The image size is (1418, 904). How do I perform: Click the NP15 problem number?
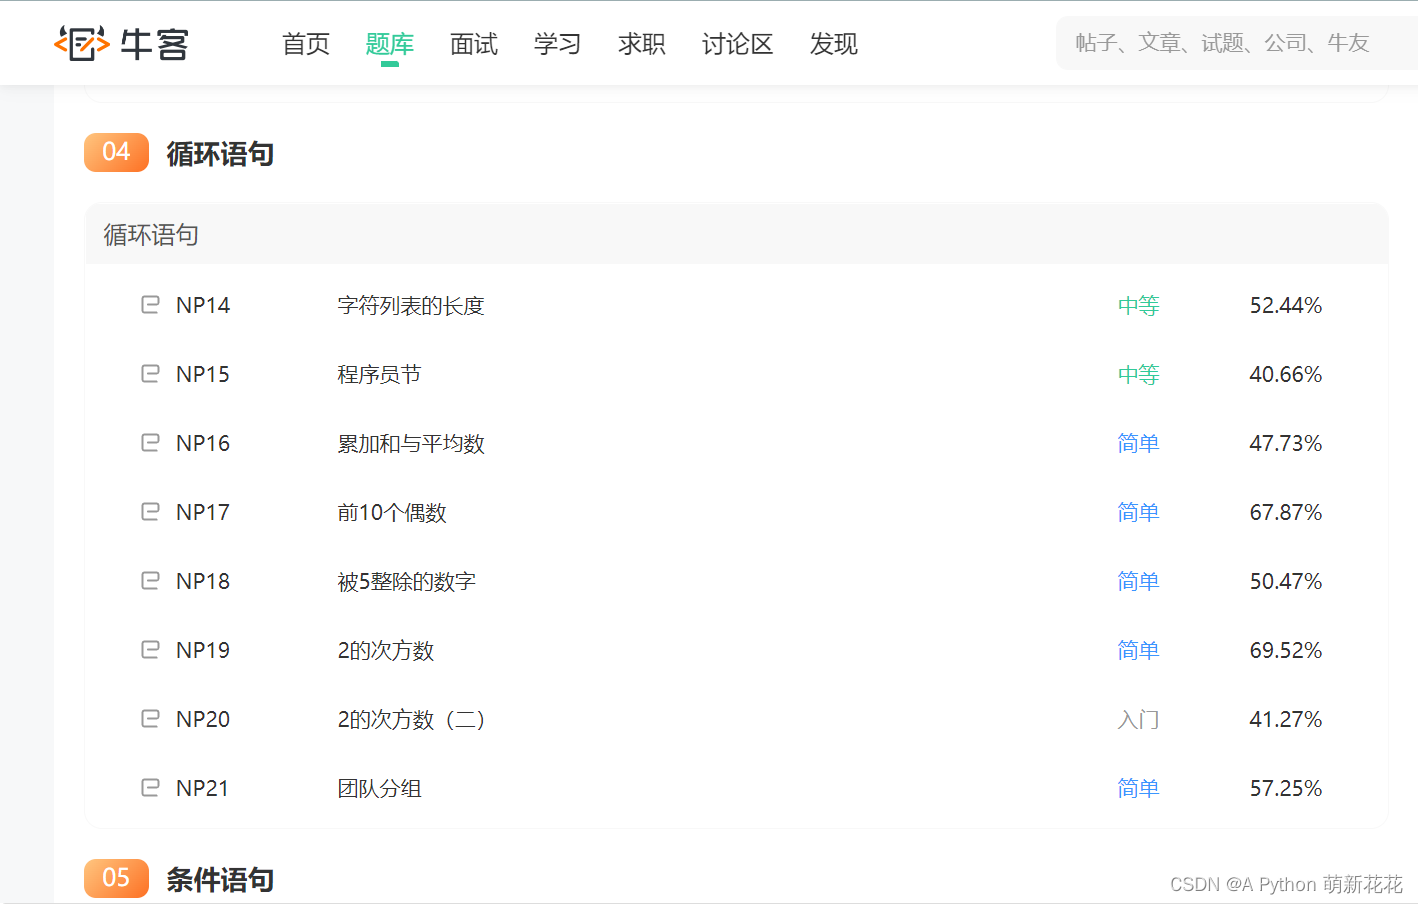pos(203,374)
